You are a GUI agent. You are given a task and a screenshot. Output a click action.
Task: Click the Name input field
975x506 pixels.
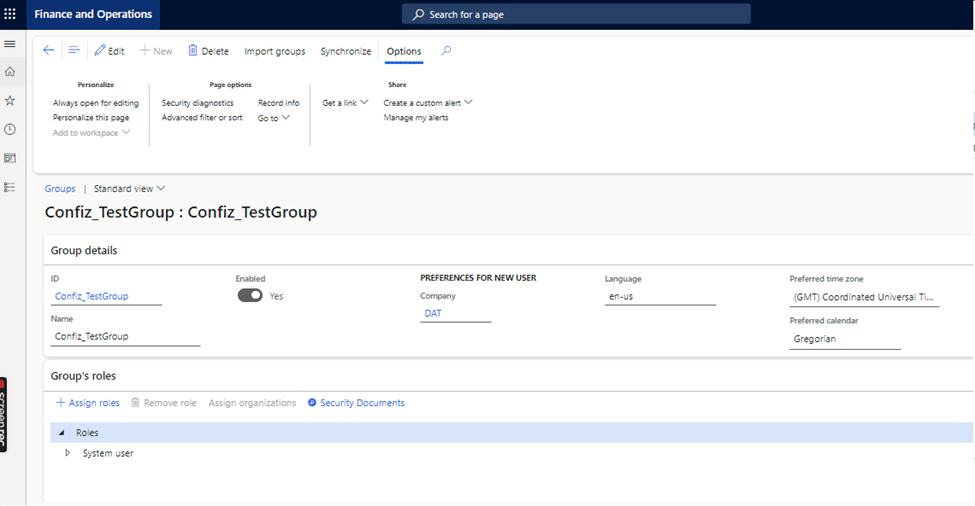coord(126,336)
